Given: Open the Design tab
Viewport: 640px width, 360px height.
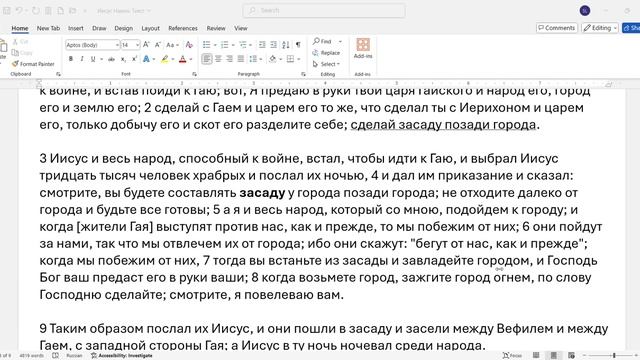Looking at the screenshot, I should [x=124, y=28].
